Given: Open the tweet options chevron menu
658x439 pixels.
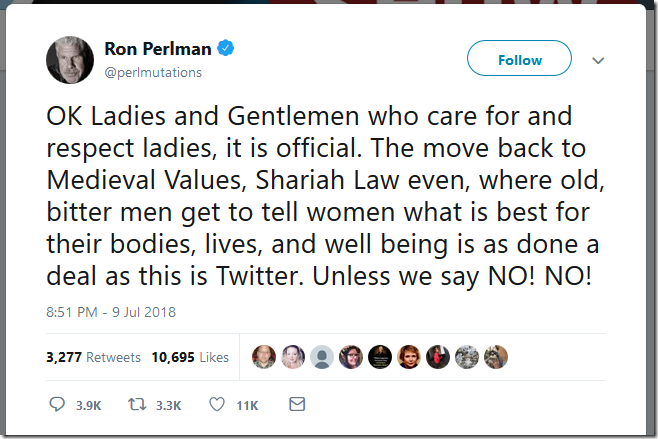Looking at the screenshot, I should click(598, 60).
